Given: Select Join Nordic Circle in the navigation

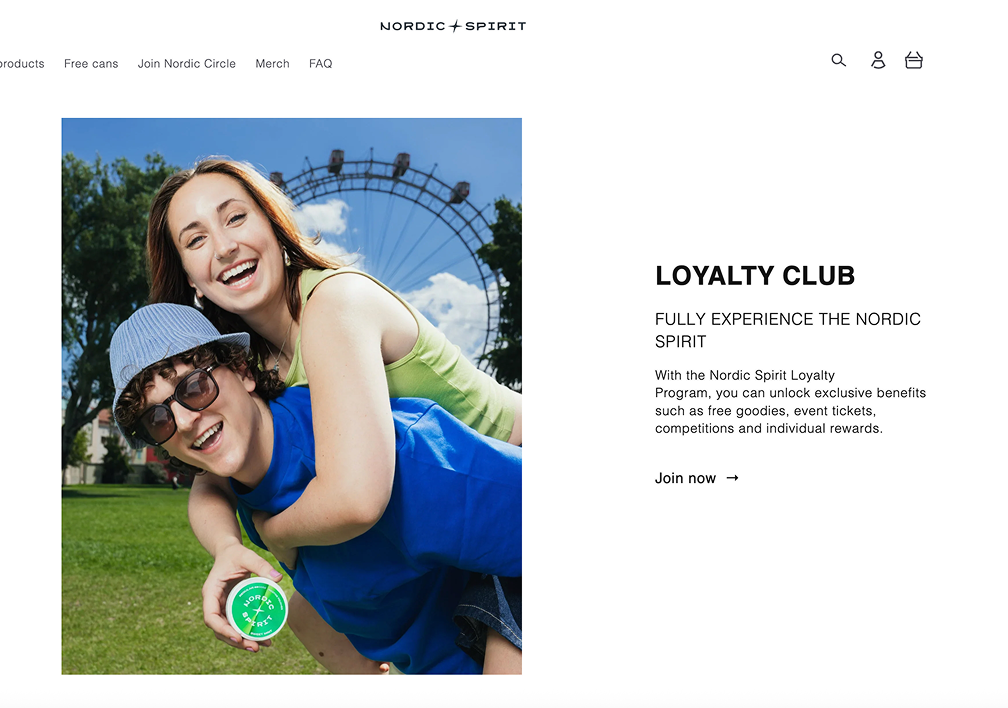Looking at the screenshot, I should tap(186, 64).
